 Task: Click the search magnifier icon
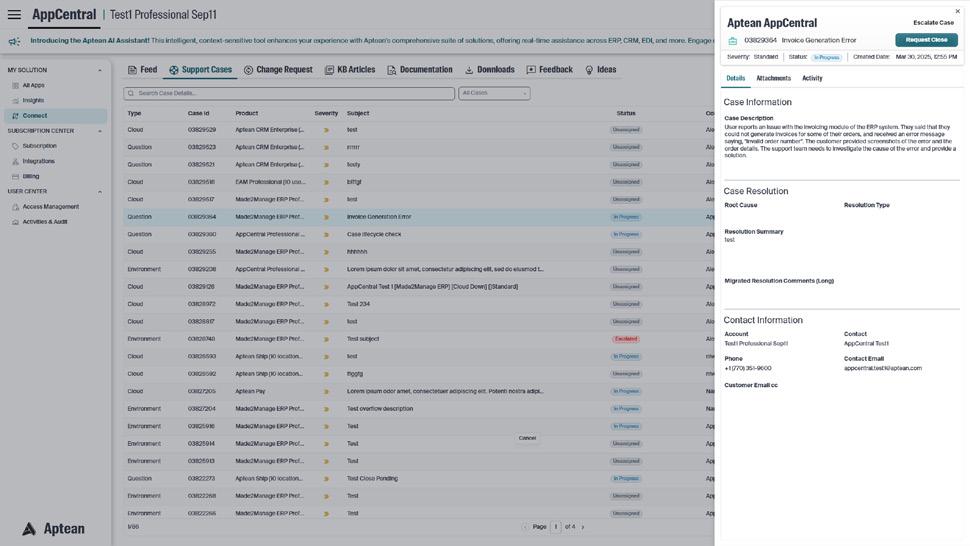point(131,93)
